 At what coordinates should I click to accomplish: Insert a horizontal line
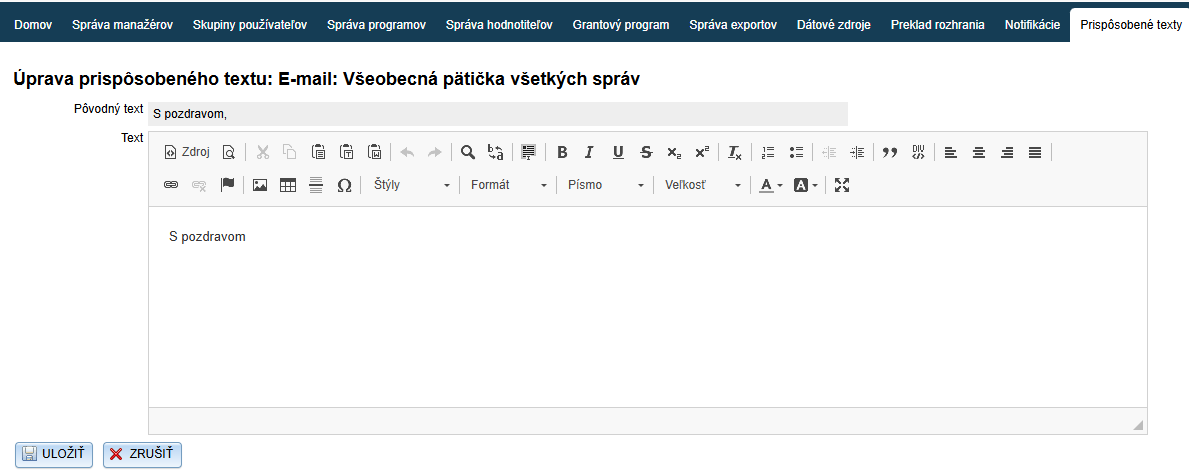316,185
